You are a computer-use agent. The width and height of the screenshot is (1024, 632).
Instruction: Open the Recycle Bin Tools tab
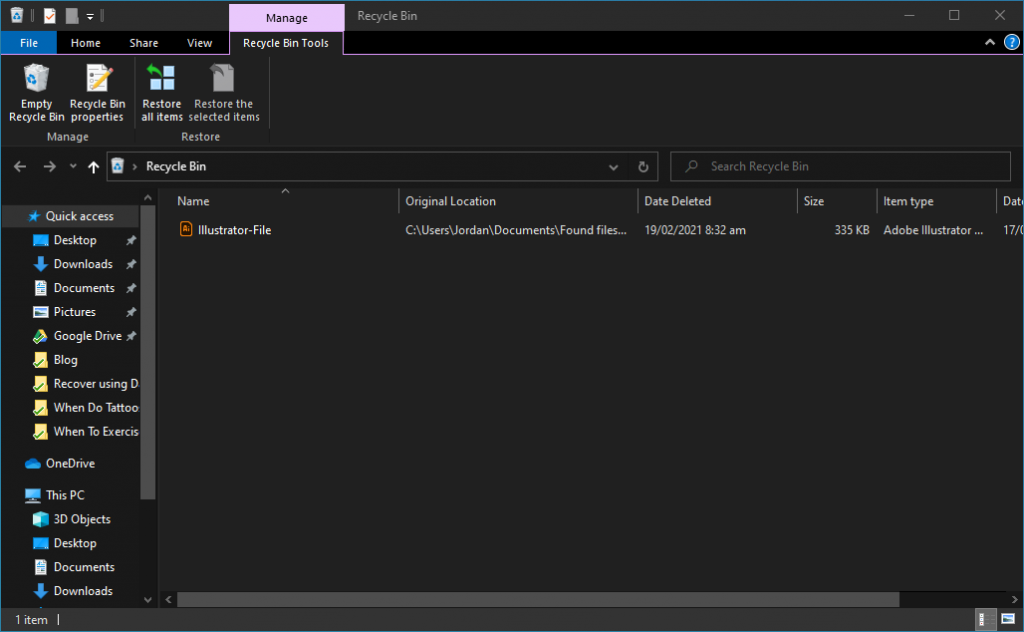click(286, 42)
